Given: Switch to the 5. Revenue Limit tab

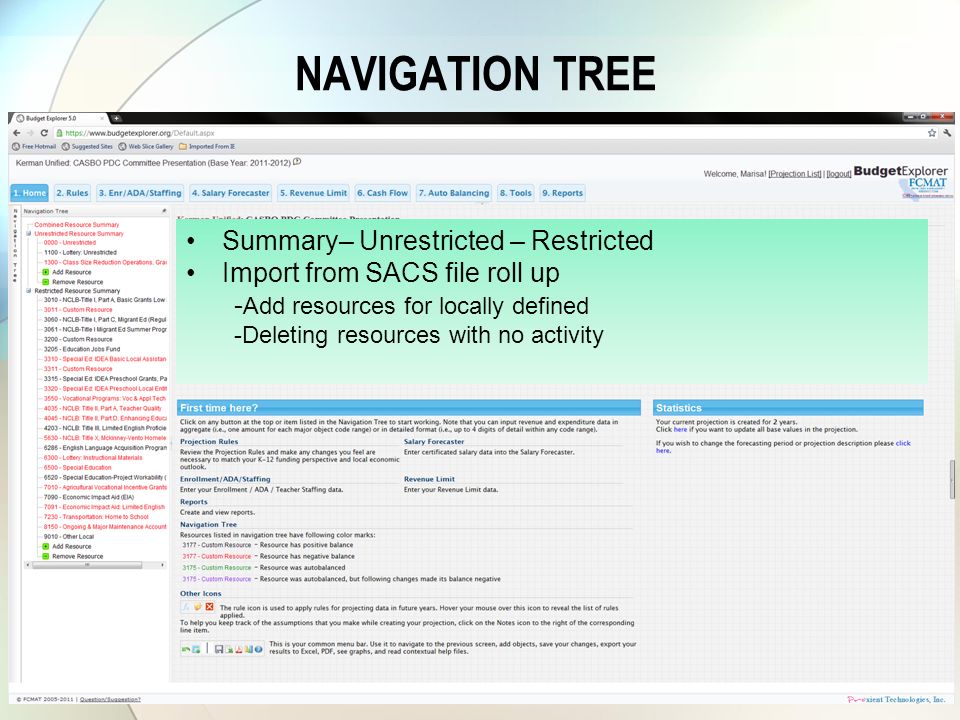Looking at the screenshot, I should coord(313,193).
